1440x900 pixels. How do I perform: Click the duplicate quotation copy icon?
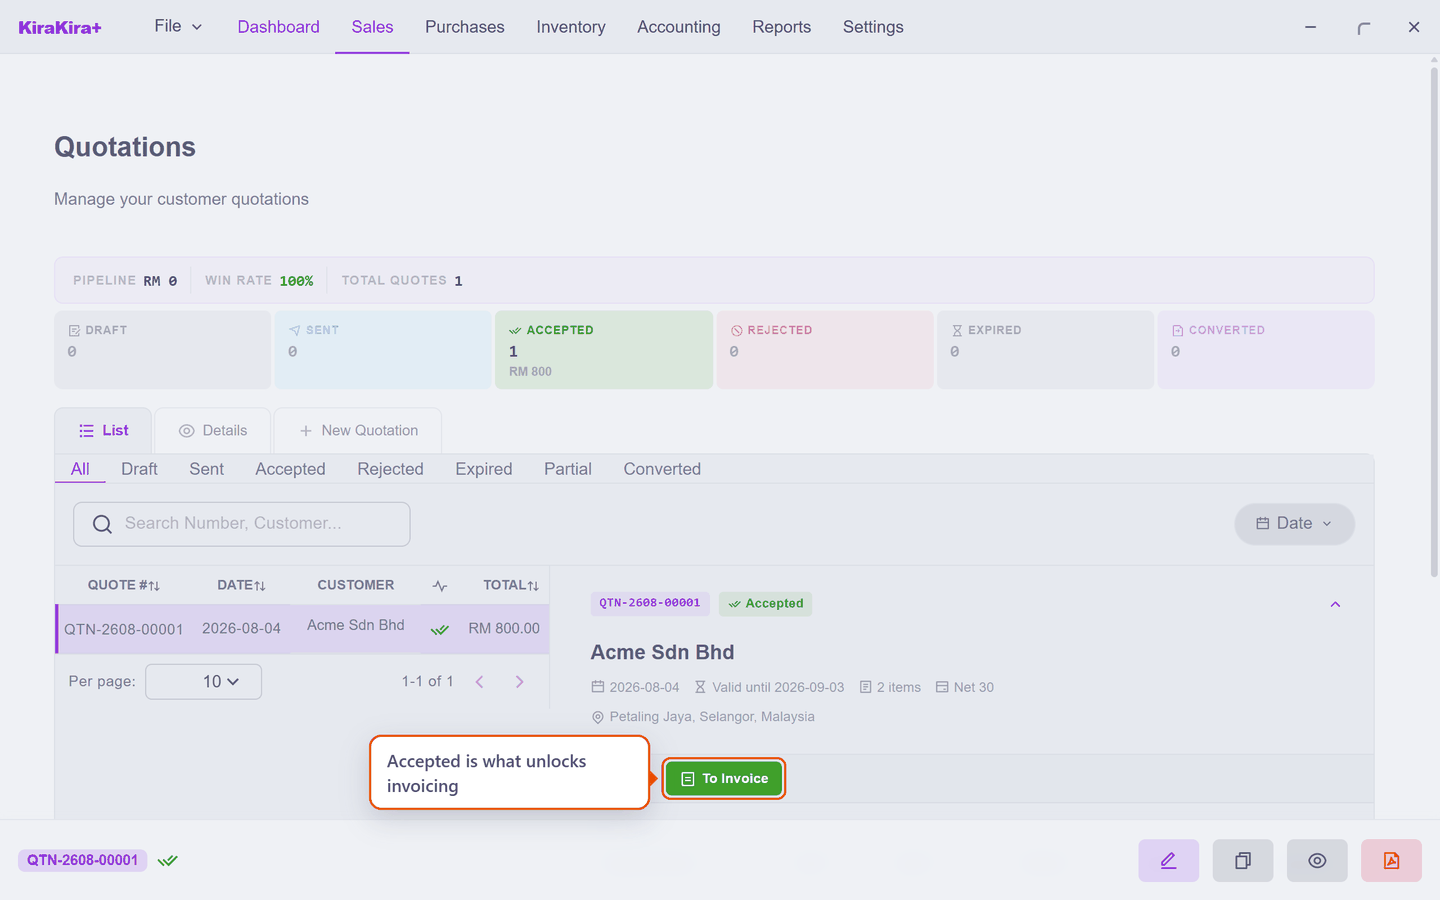1243,860
